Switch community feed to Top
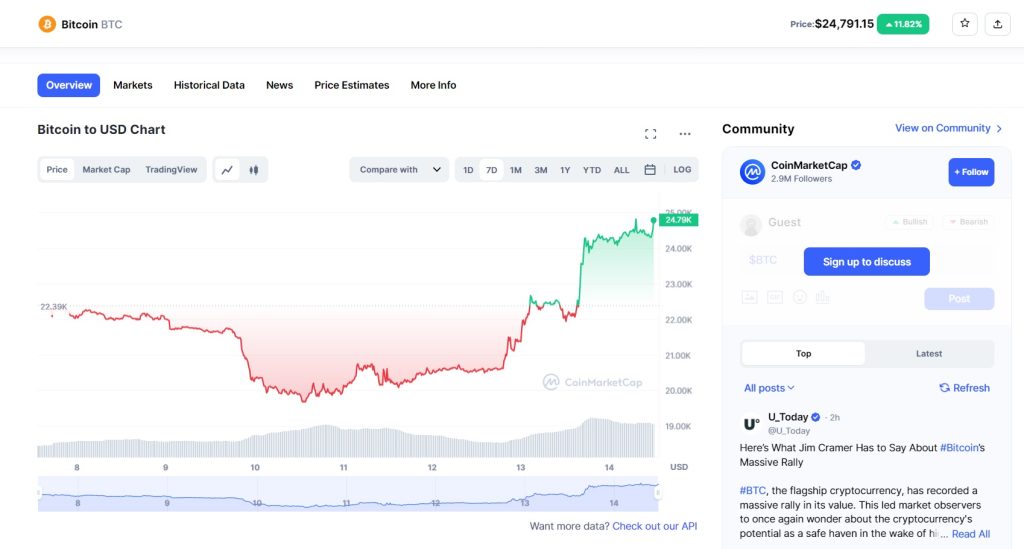The width and height of the screenshot is (1024, 549). coord(803,353)
